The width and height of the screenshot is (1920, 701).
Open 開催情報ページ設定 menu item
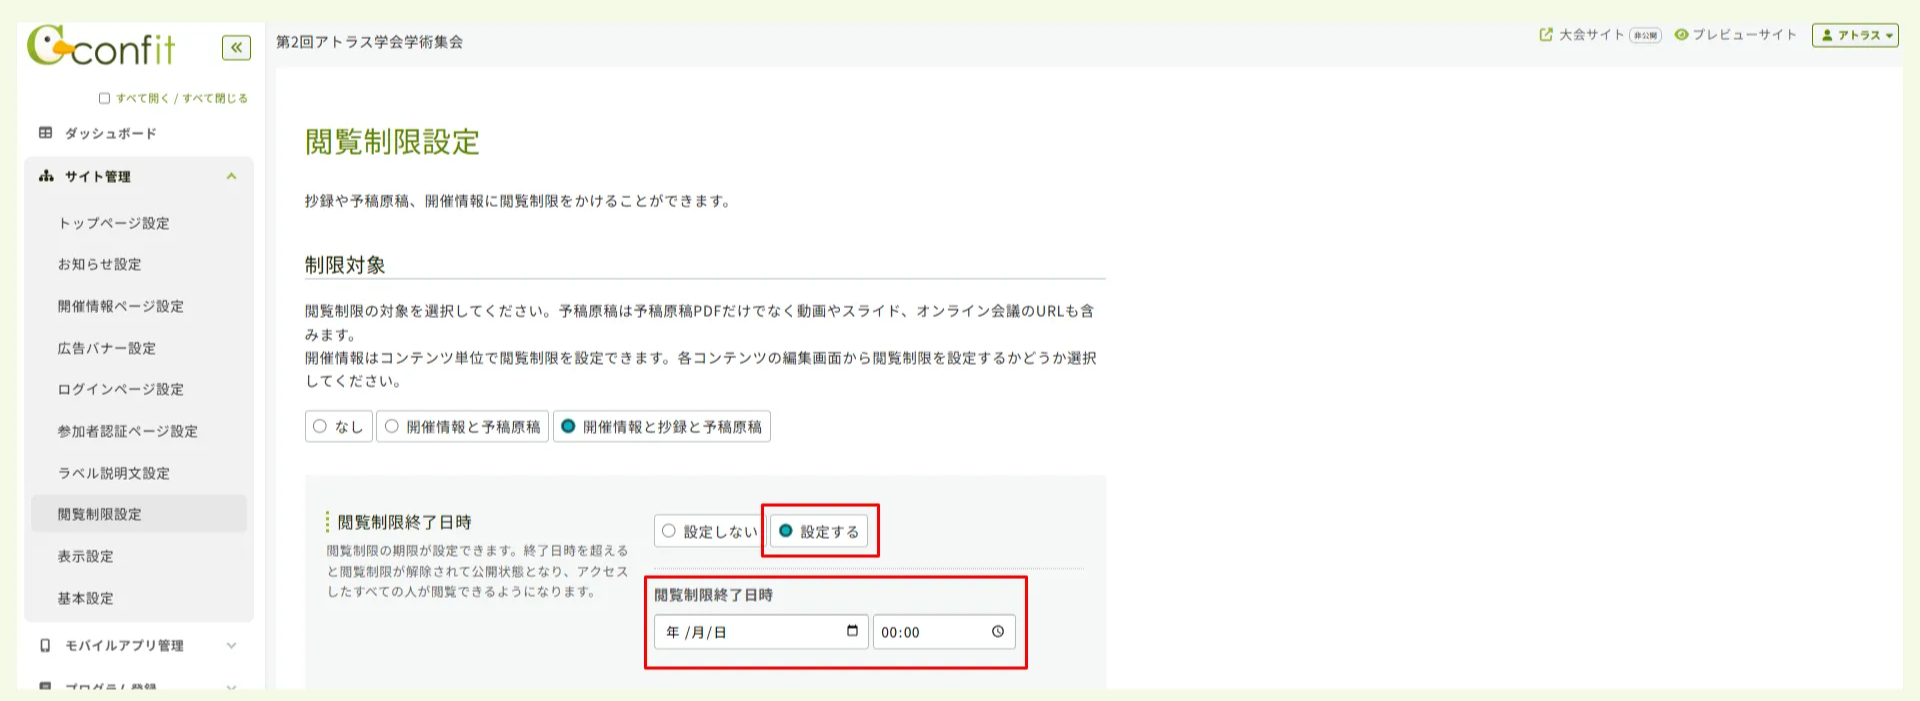click(x=120, y=306)
